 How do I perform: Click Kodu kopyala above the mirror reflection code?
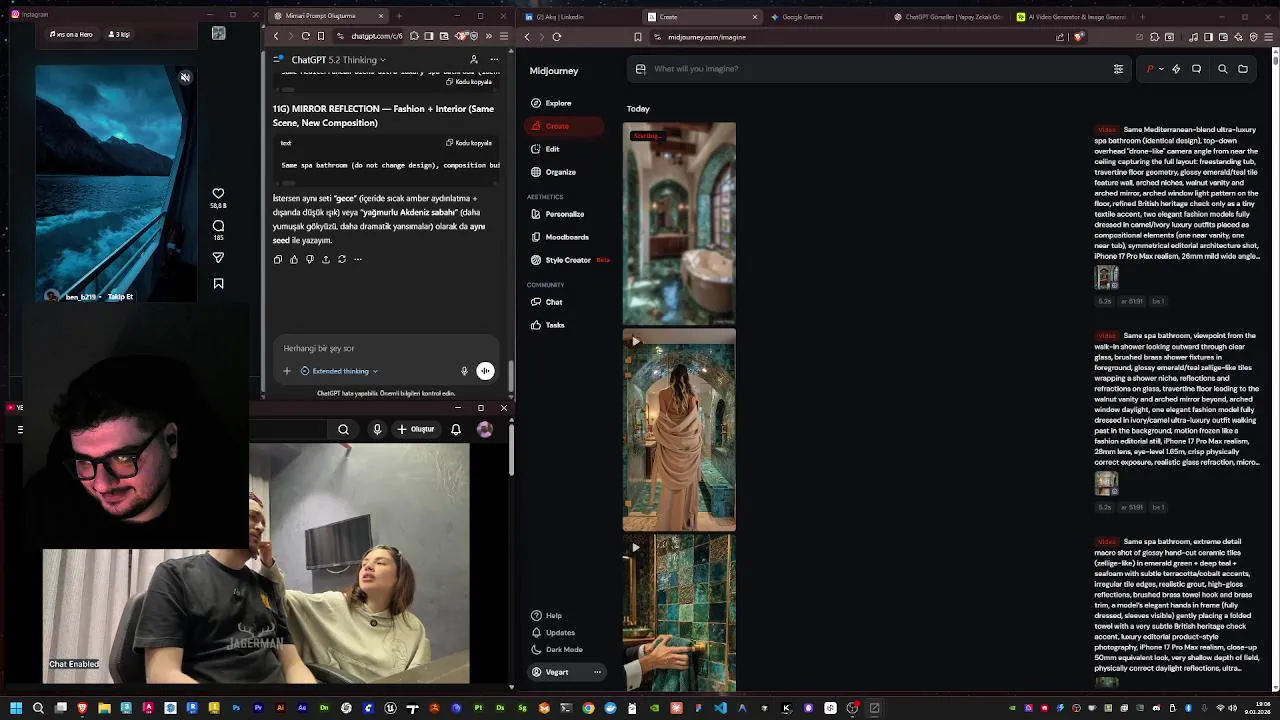469,143
